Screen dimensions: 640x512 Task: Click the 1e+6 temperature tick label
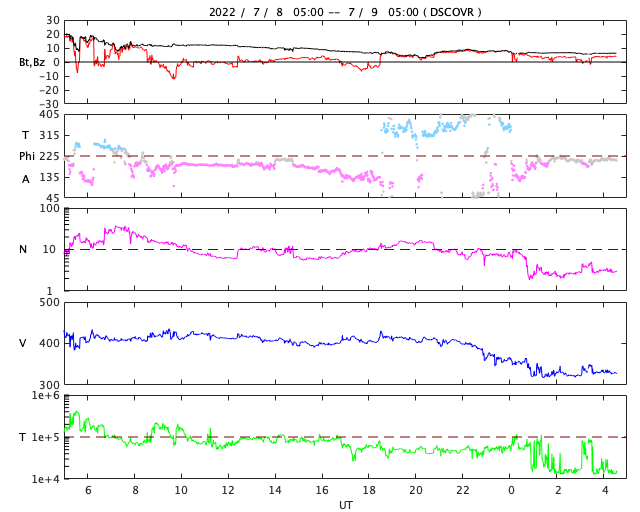tap(46, 395)
